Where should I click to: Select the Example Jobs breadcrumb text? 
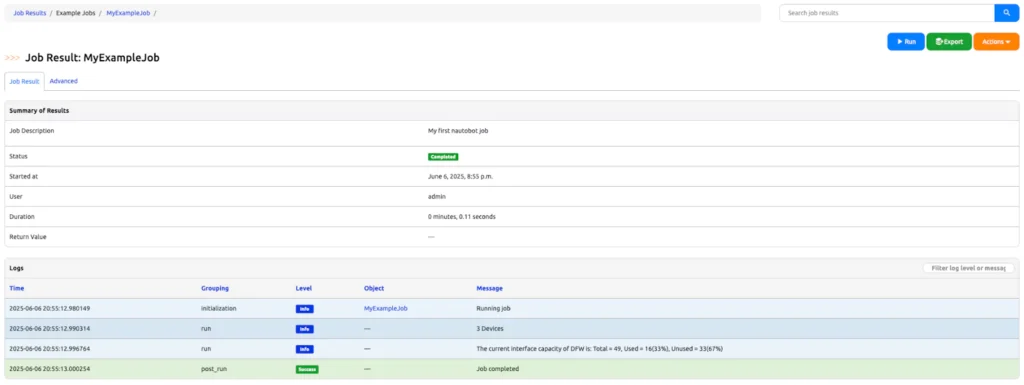(76, 12)
